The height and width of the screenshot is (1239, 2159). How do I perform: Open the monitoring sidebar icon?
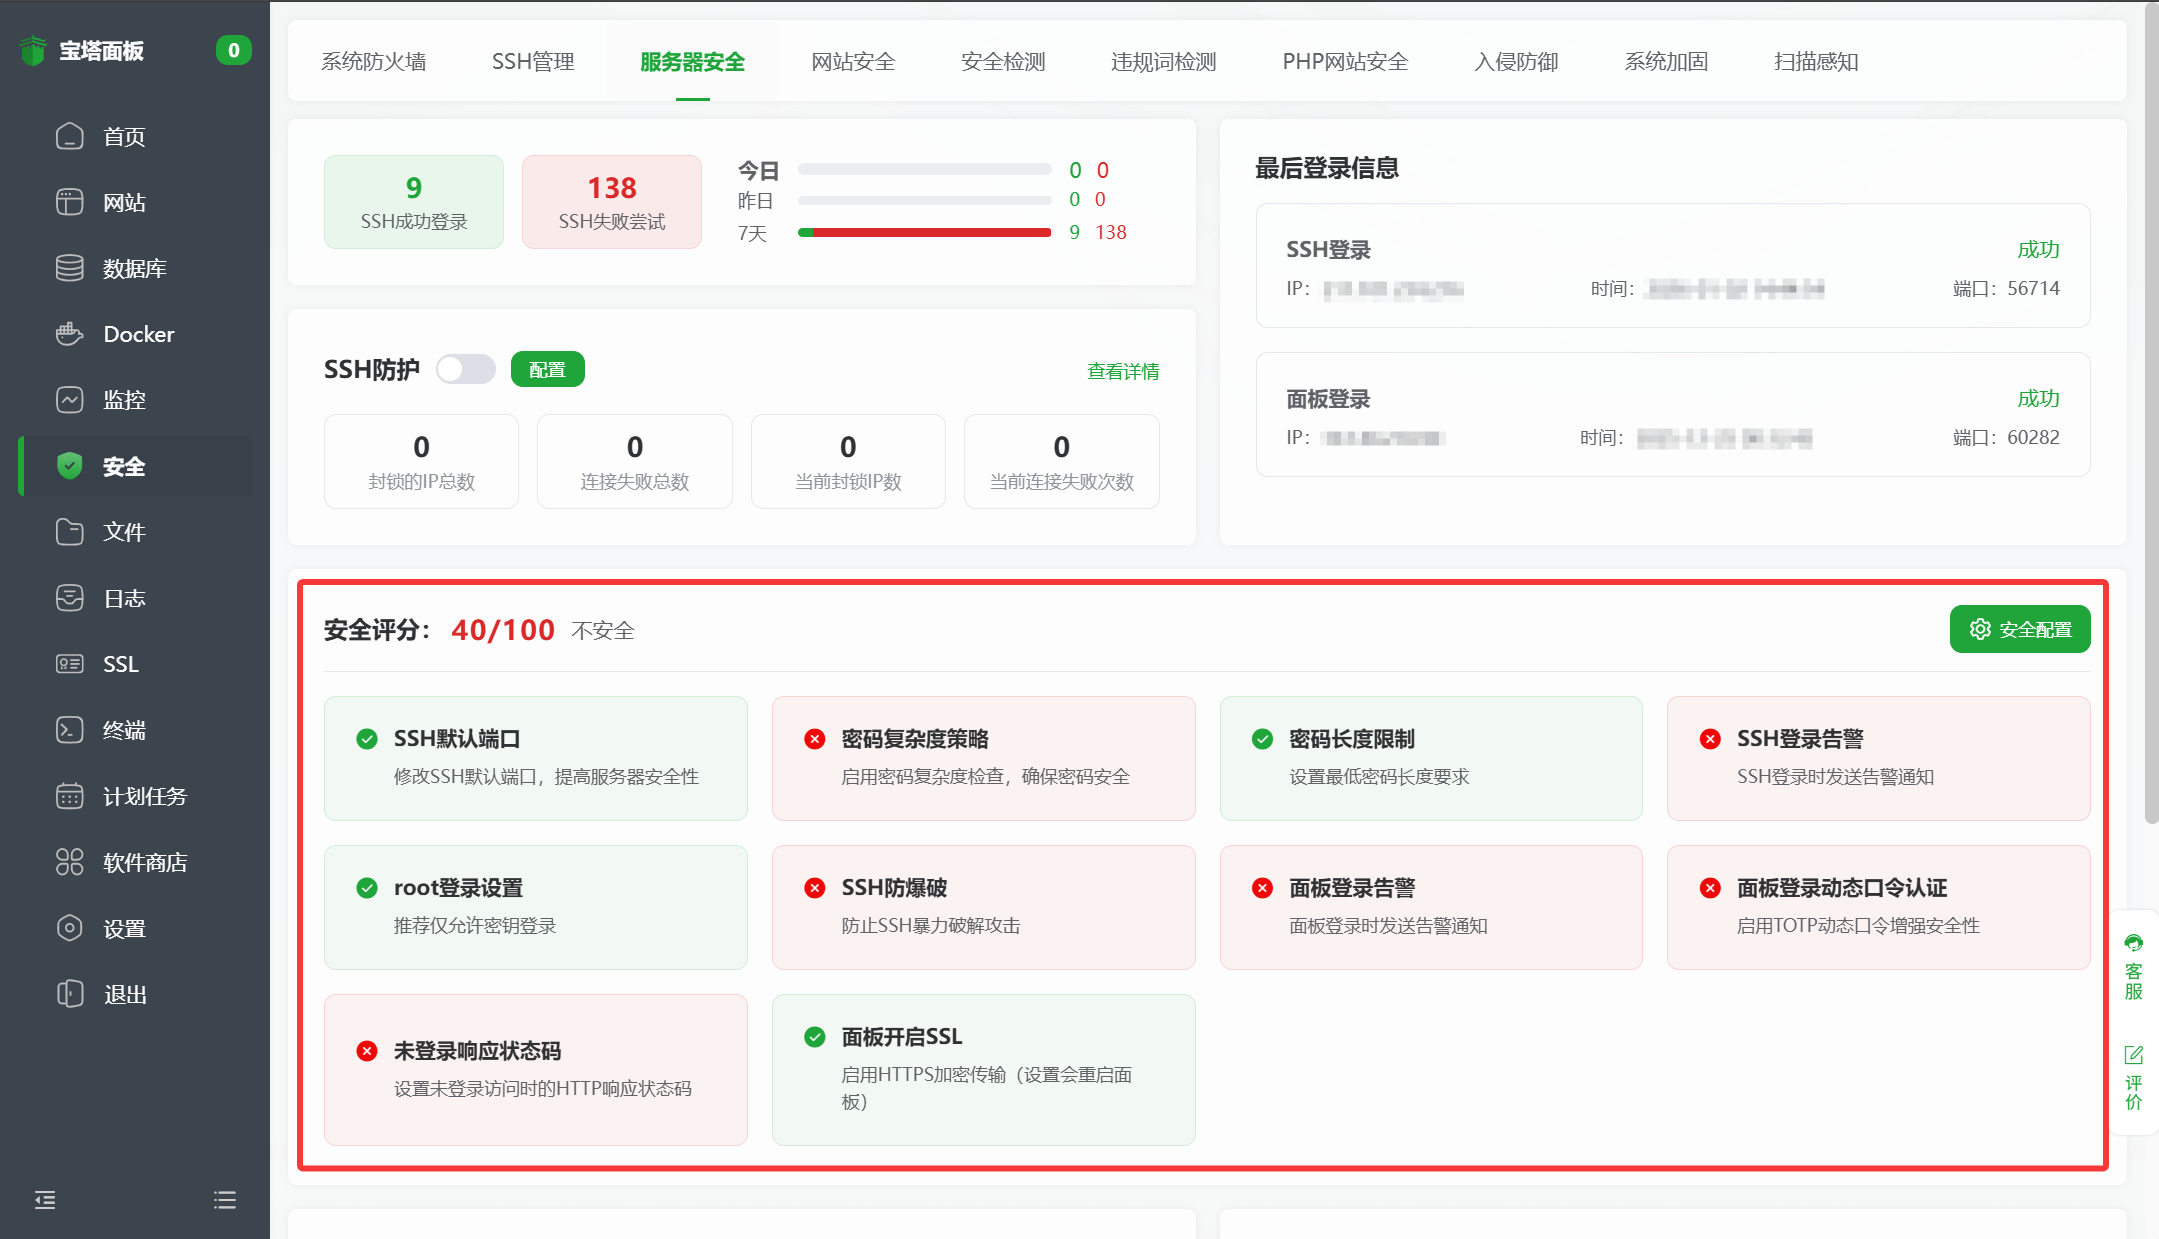[x=69, y=400]
